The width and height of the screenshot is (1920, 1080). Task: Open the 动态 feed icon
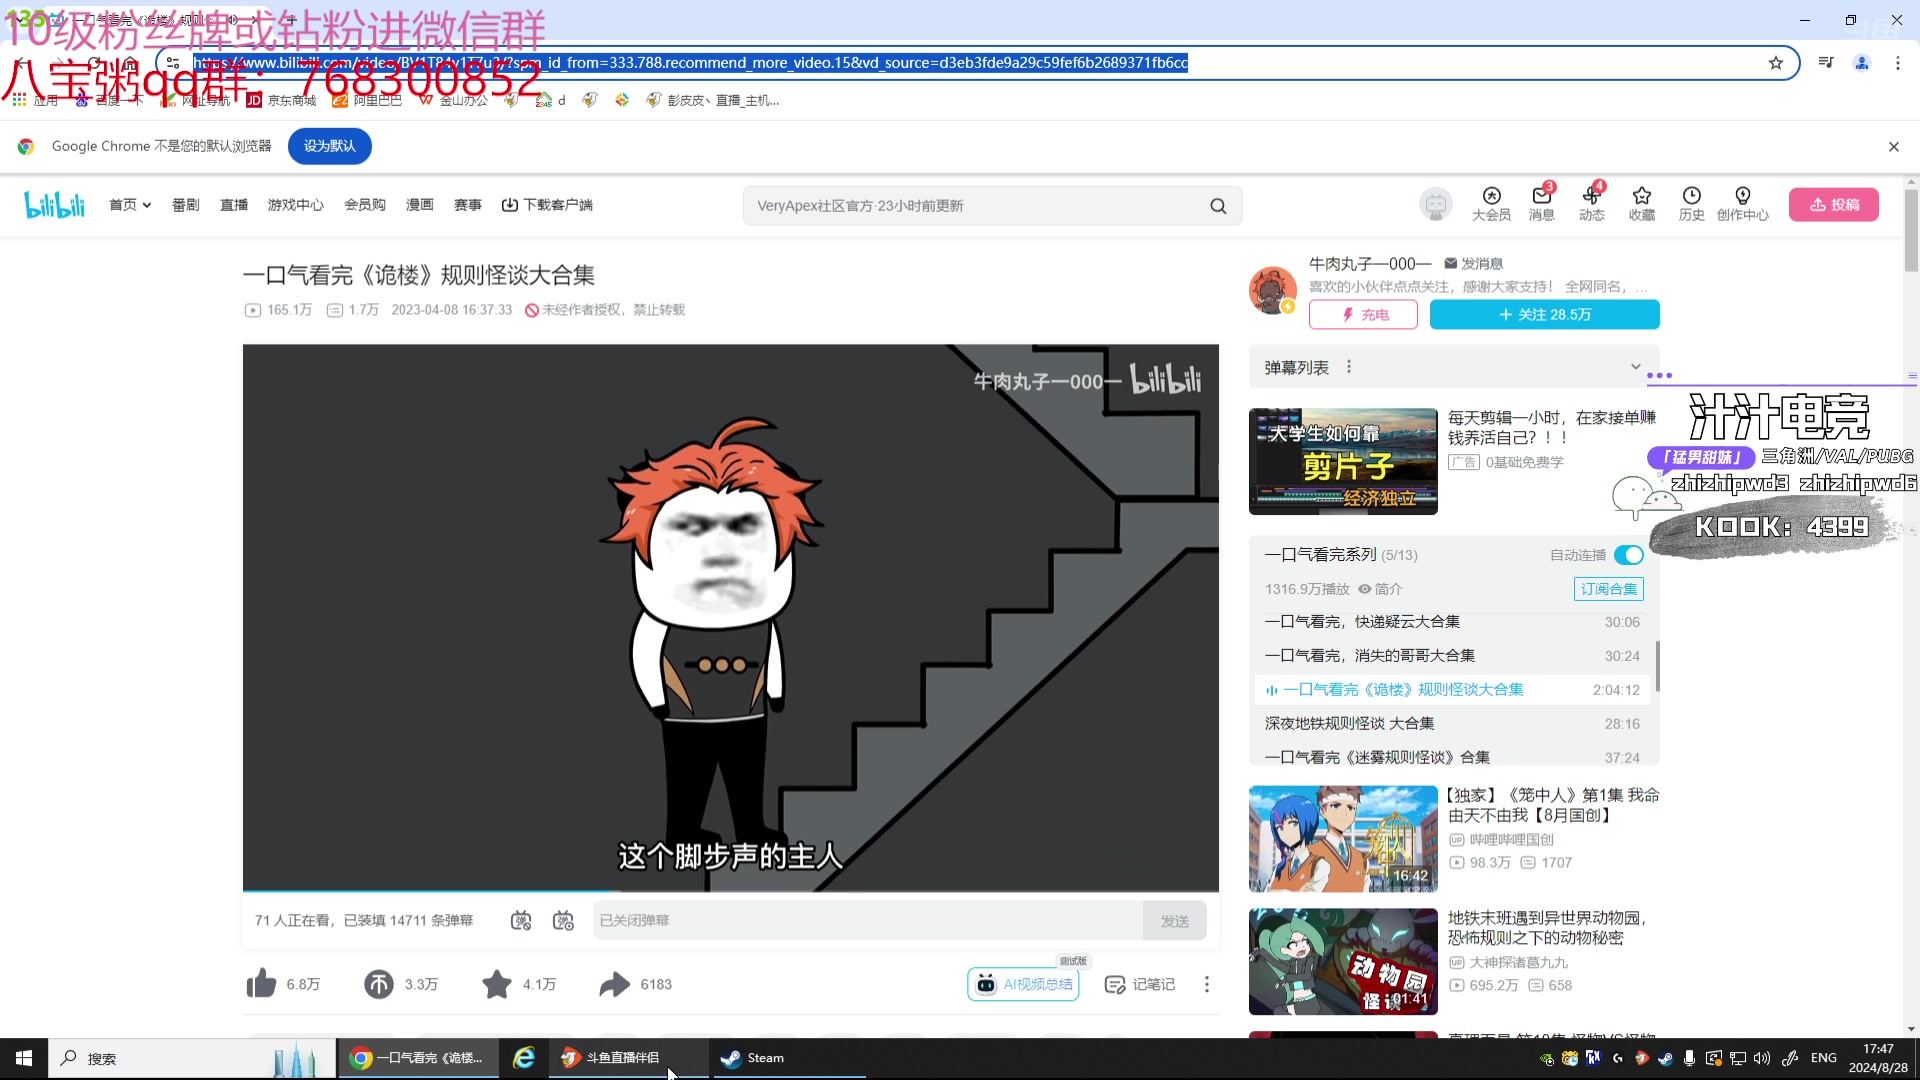tap(1591, 204)
